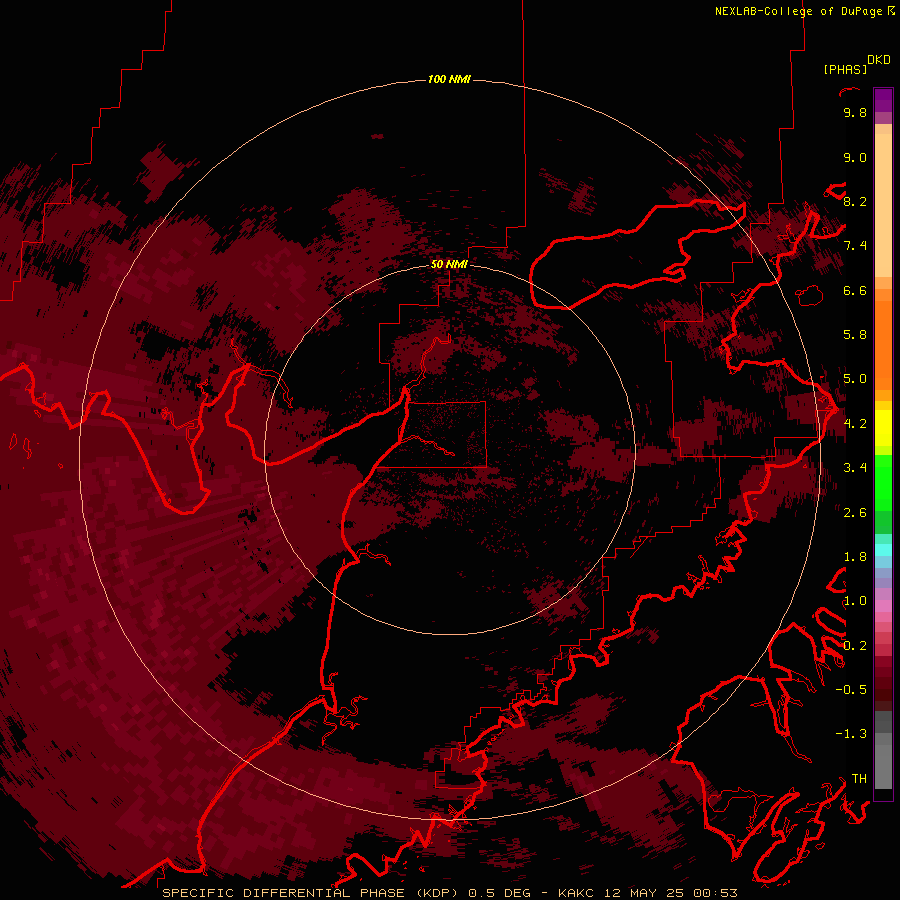Pick the purple segment atop the color scale

click(x=883, y=100)
